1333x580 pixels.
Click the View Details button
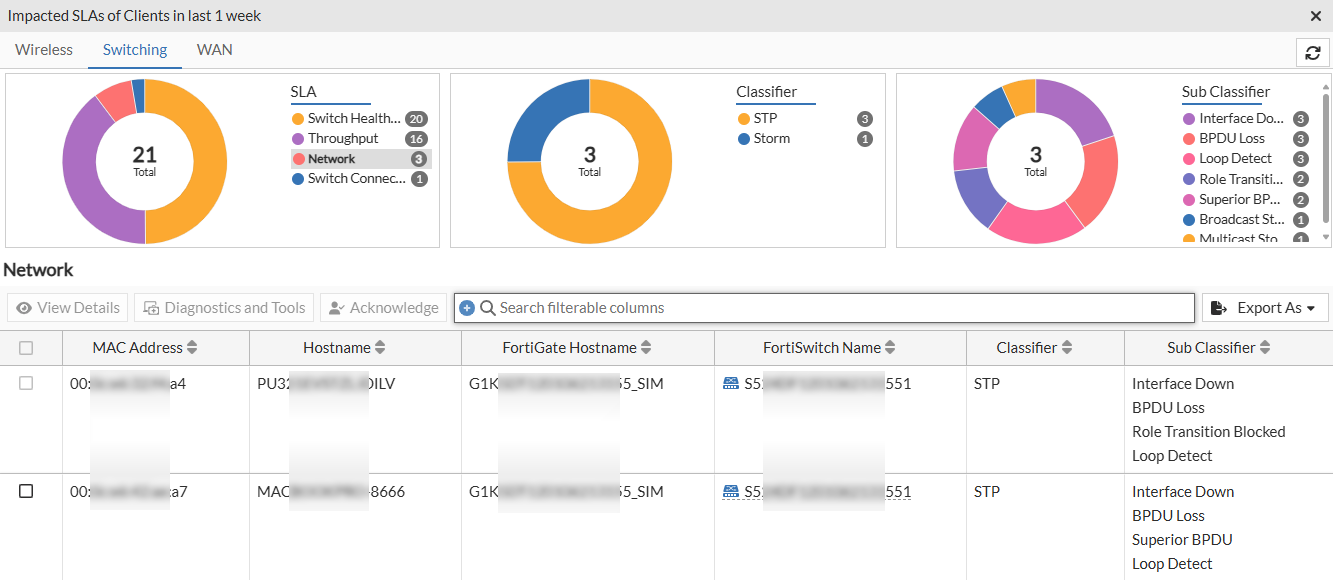68,308
